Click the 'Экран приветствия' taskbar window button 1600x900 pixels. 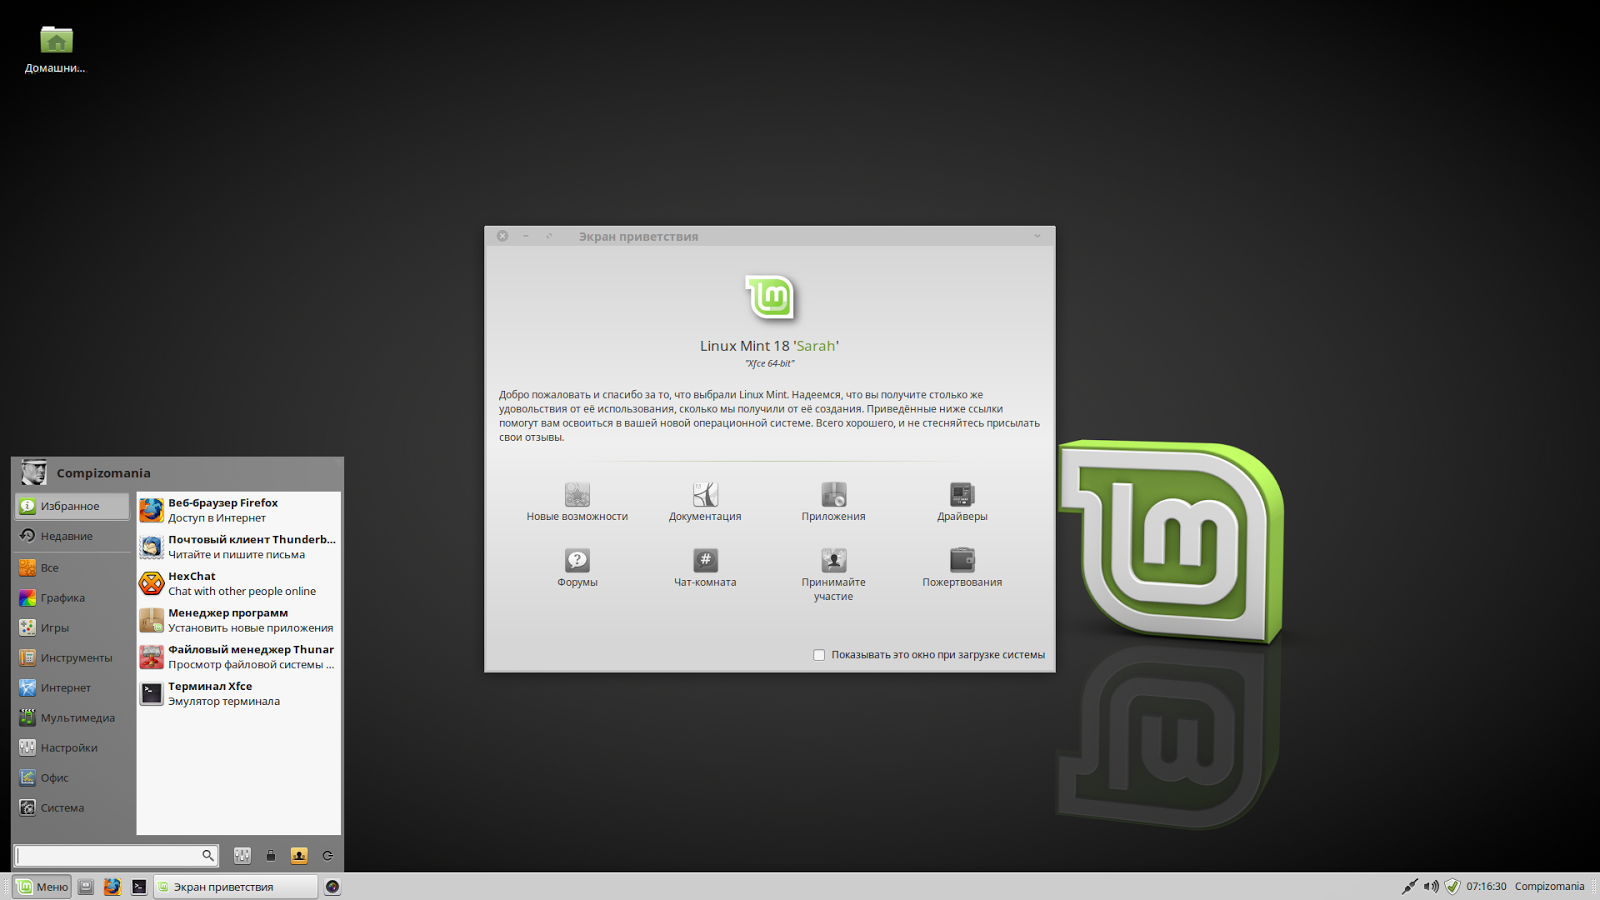click(235, 887)
